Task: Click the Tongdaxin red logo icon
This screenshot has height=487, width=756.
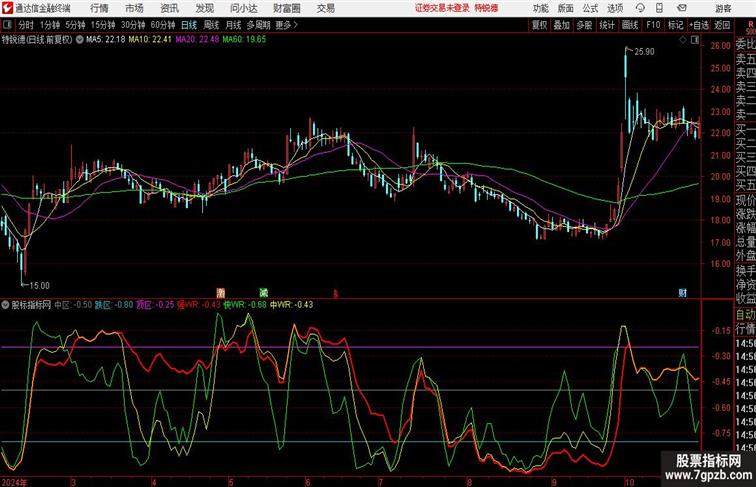Action: point(7,8)
